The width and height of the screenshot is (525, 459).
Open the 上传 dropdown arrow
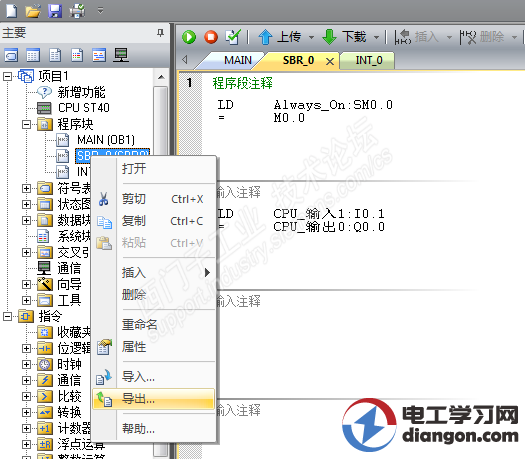[311, 37]
